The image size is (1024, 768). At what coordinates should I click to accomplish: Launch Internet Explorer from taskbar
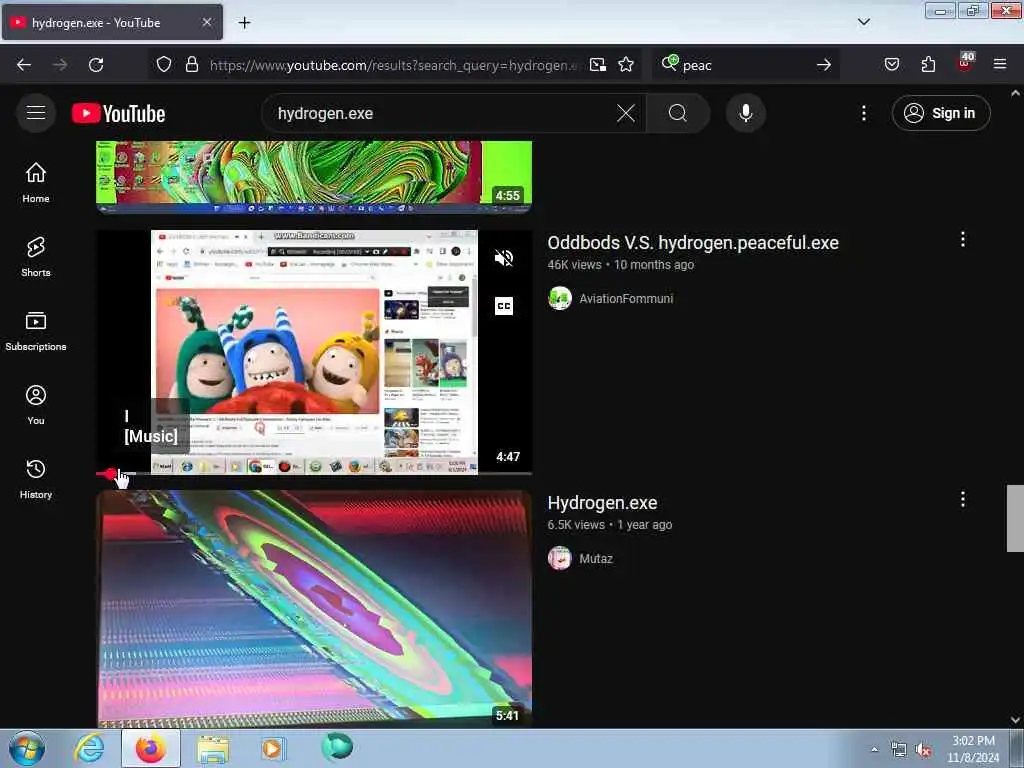[89, 748]
